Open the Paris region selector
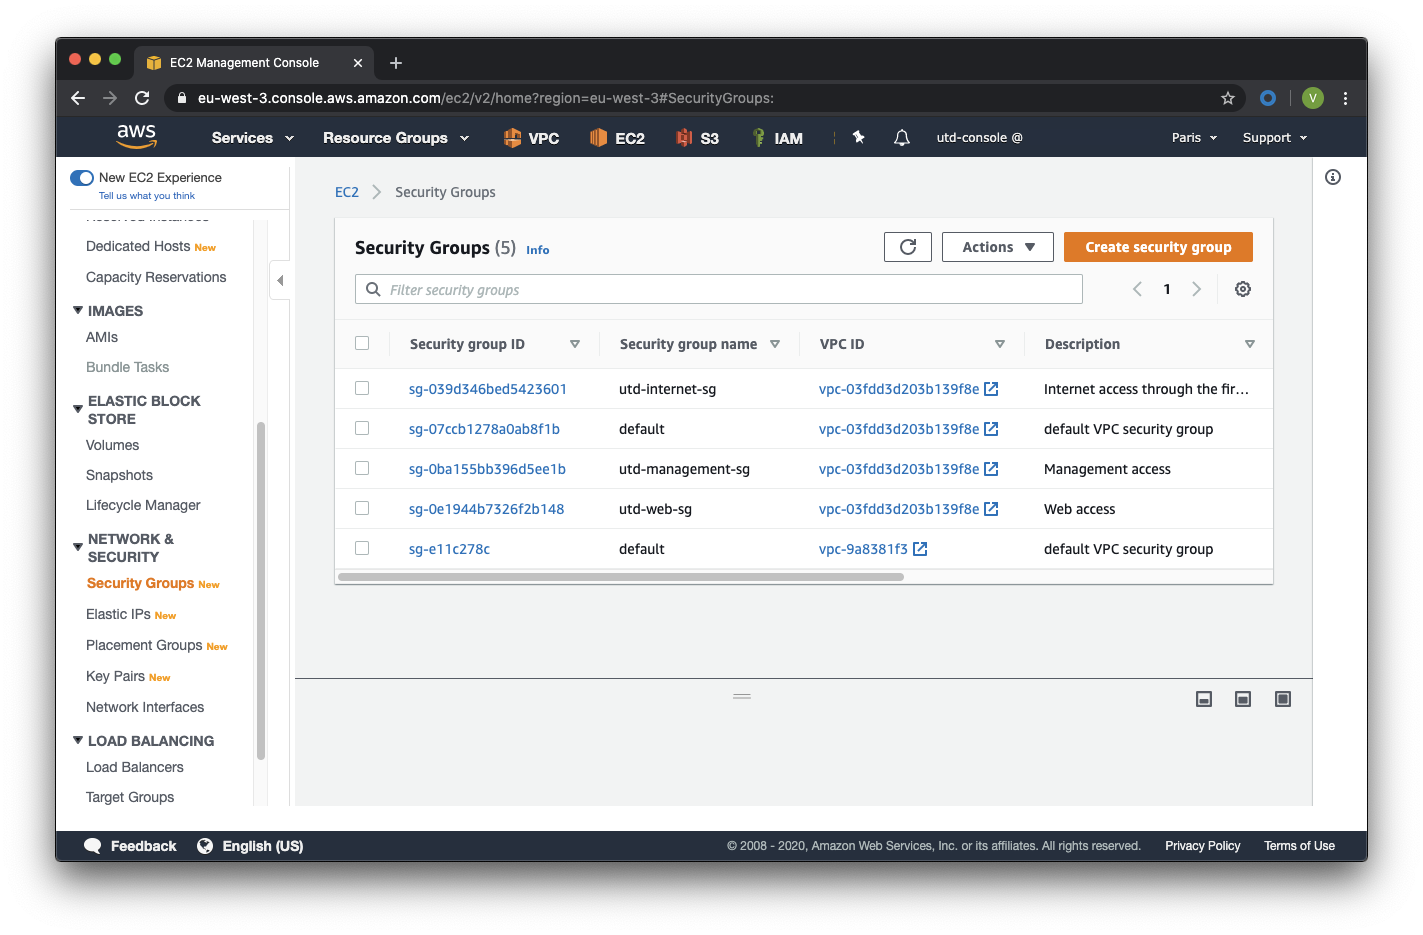This screenshot has width=1423, height=935. [x=1195, y=138]
